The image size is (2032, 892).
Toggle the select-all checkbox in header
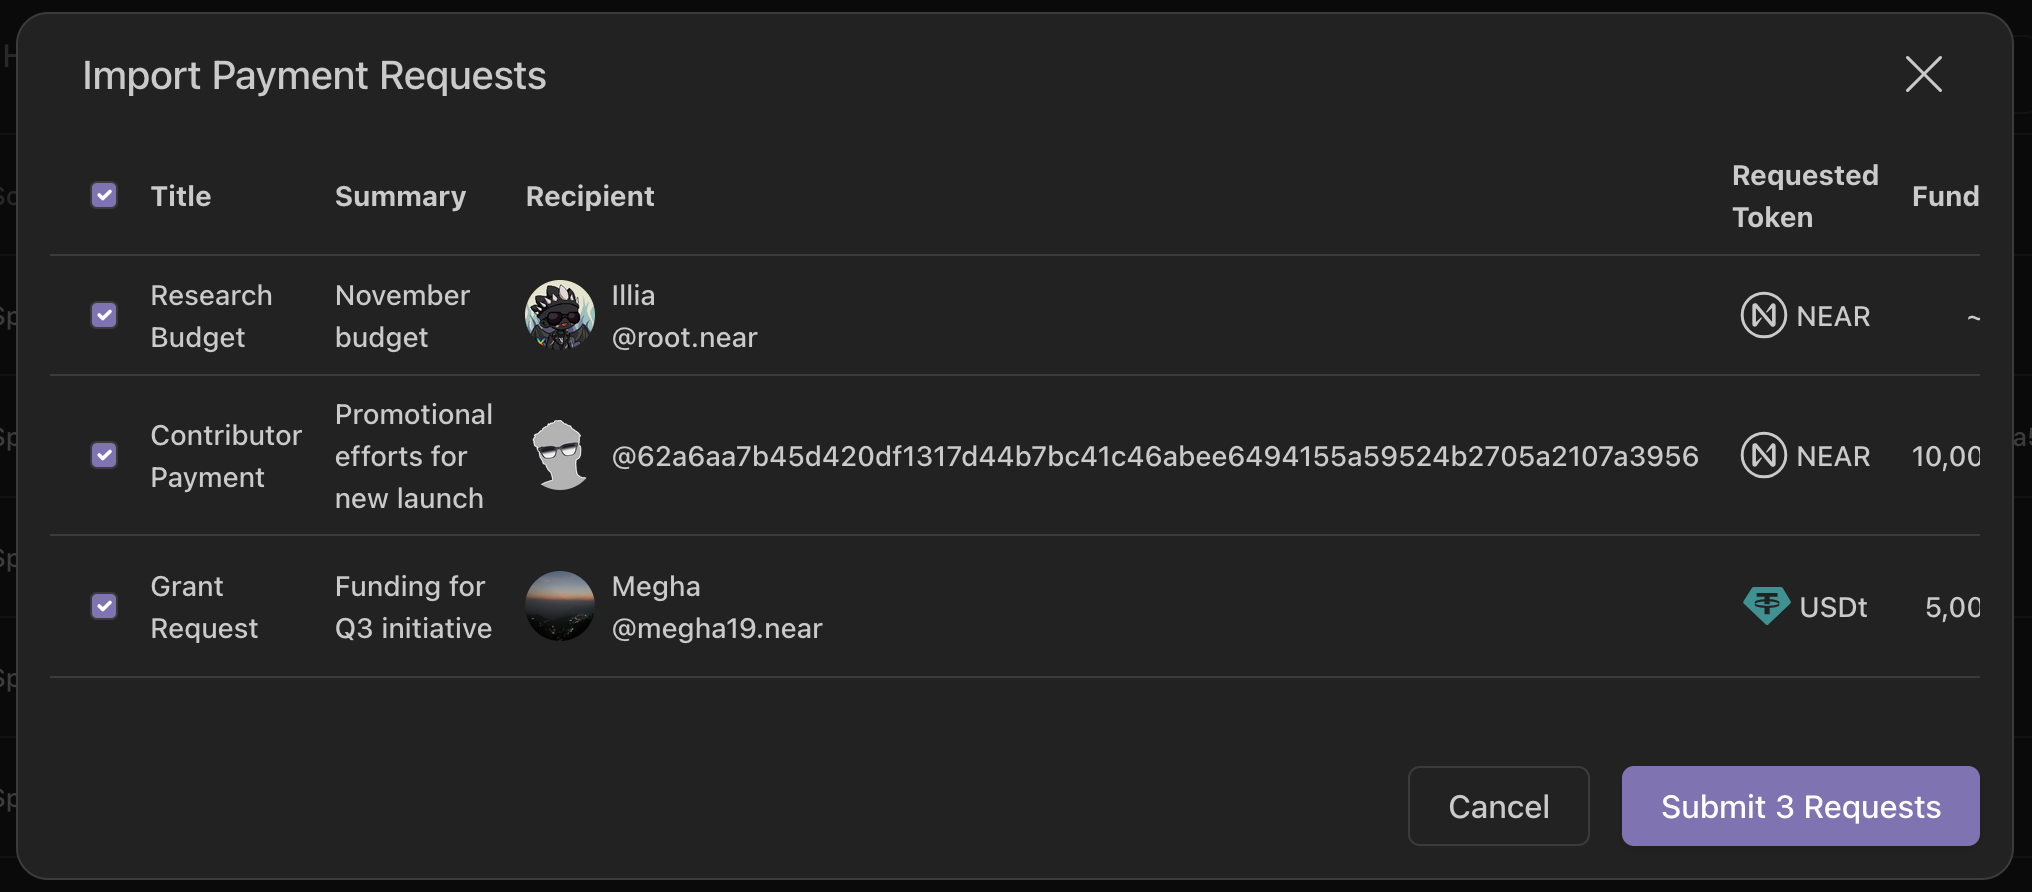tap(104, 195)
